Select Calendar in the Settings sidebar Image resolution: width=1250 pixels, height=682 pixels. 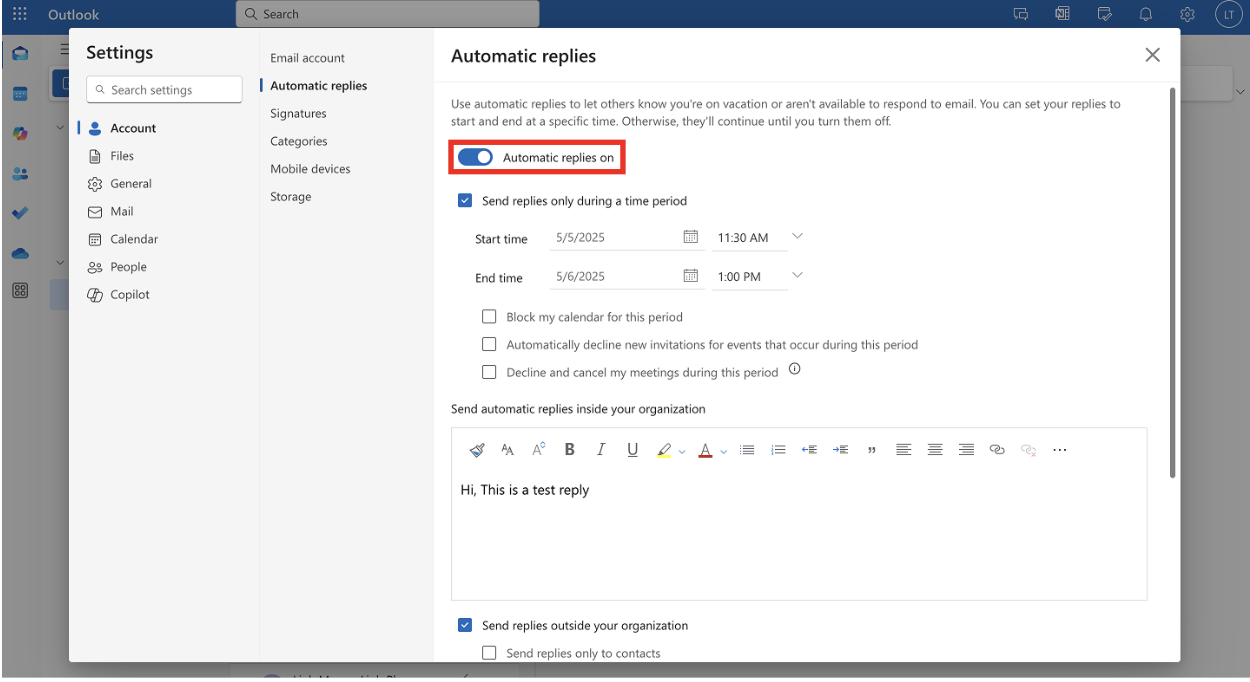[134, 239]
